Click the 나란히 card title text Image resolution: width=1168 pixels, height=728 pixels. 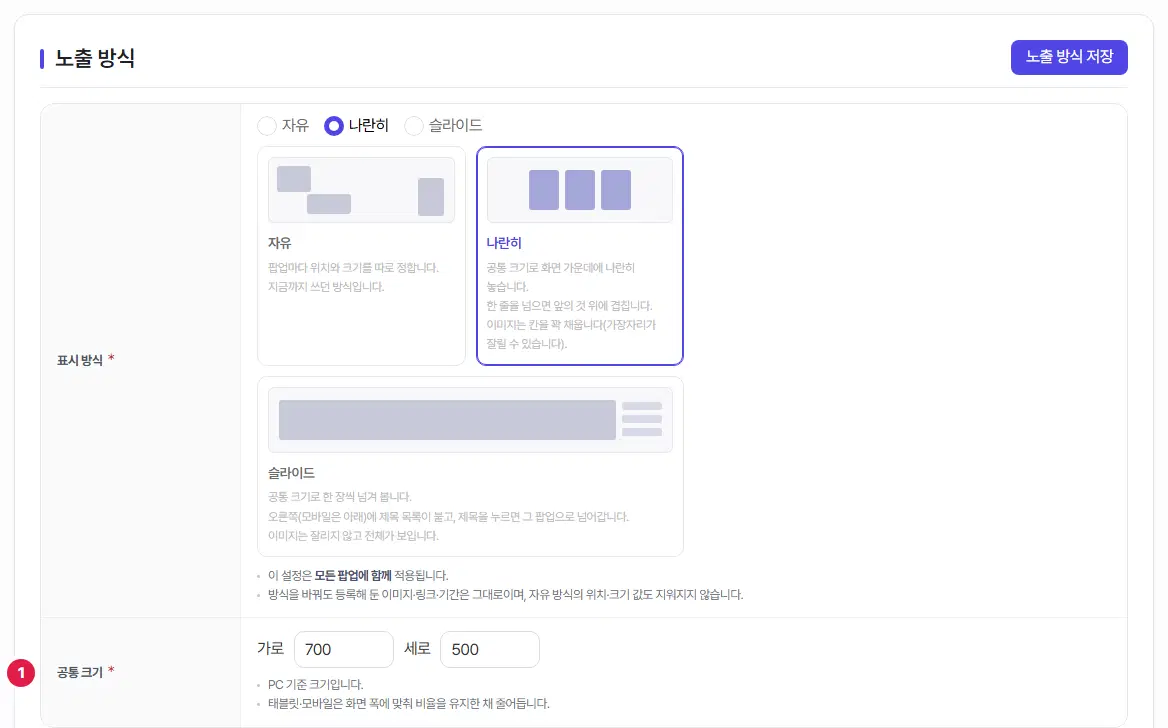(504, 243)
